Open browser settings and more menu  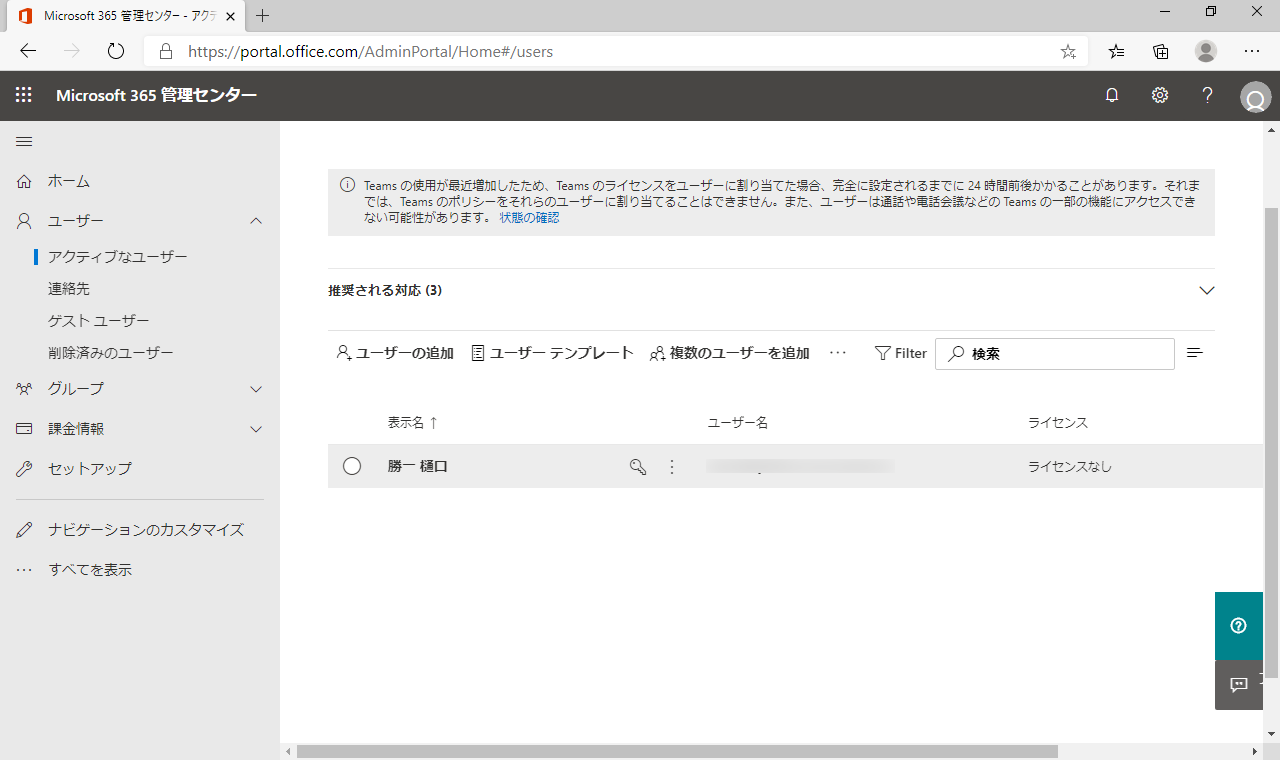(x=1252, y=51)
